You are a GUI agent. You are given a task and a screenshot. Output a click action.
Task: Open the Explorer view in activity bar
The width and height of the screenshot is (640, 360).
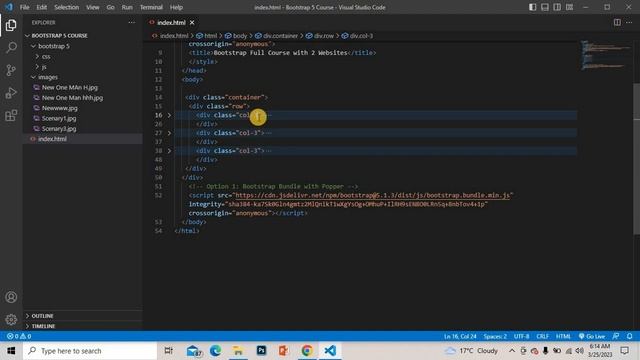coord(11,25)
